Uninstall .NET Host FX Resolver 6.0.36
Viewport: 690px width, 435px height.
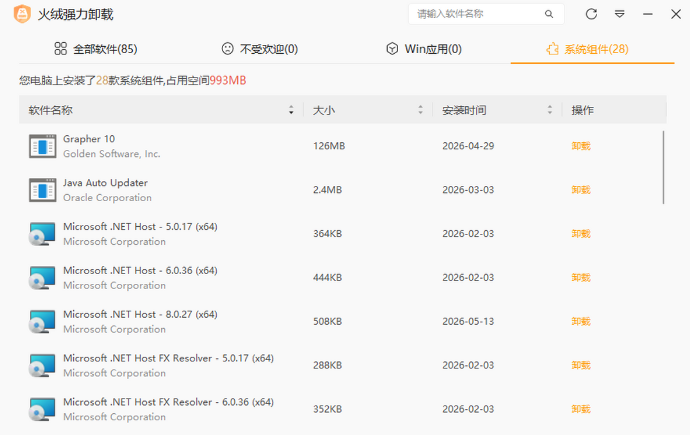581,409
